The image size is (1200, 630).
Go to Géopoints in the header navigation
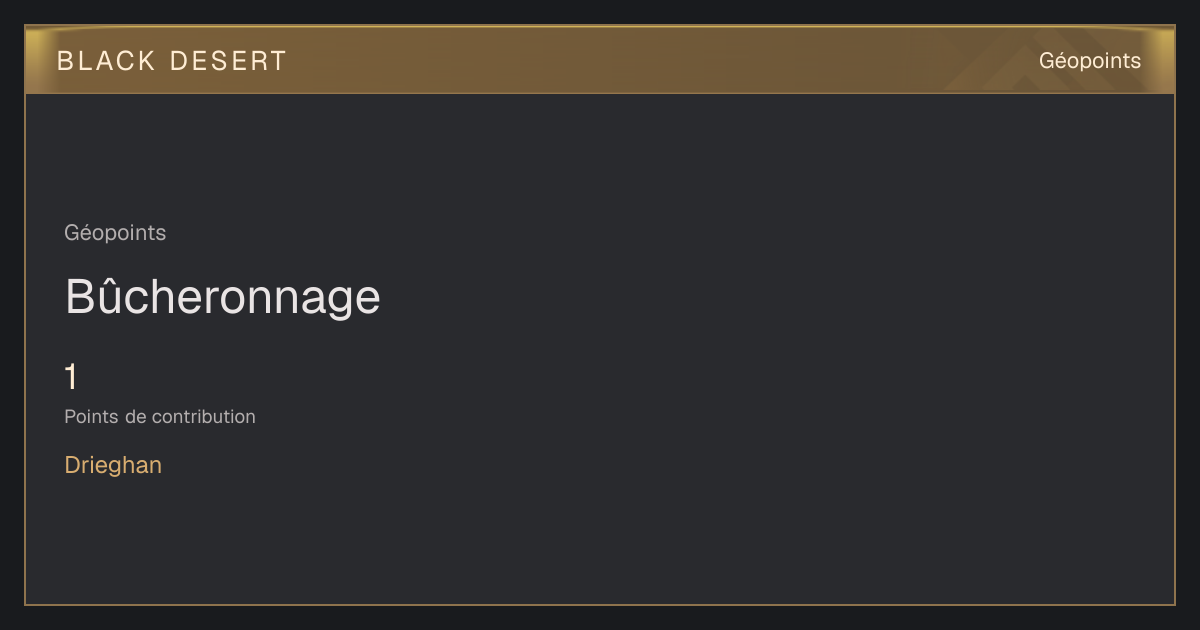point(1090,61)
